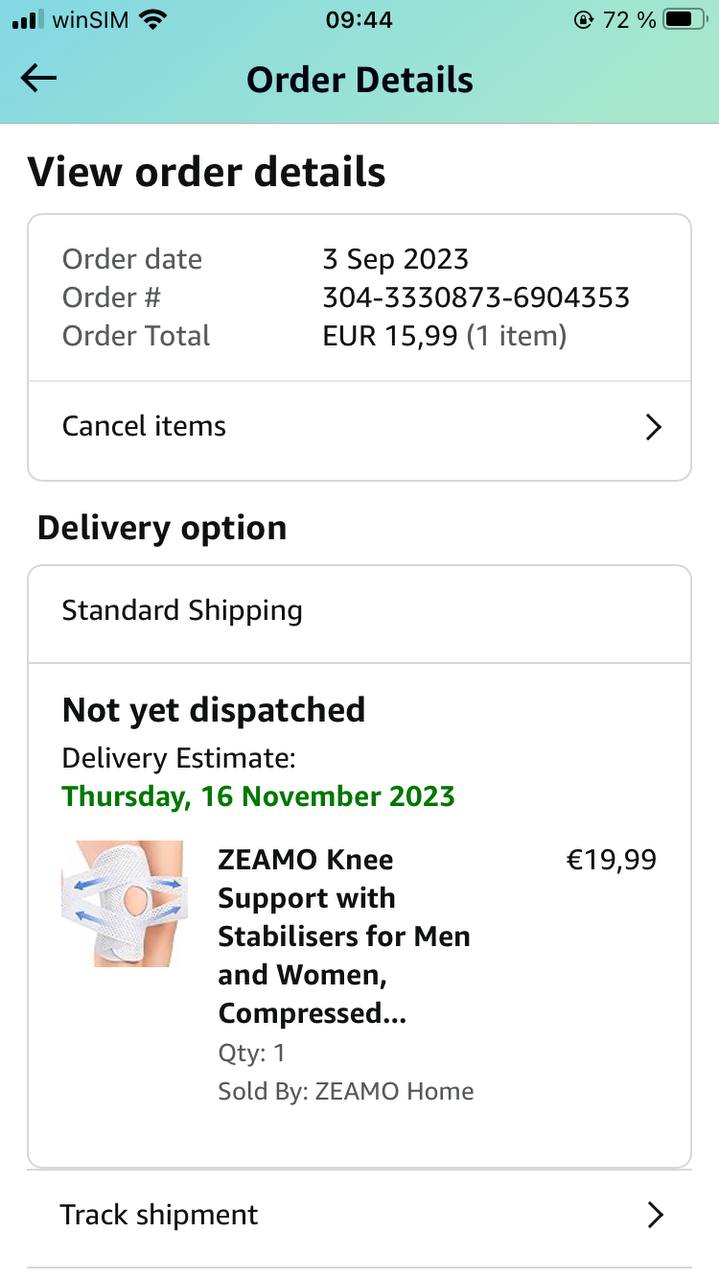Tap the ZEAMO Home seller name
This screenshot has width=719, height=1280.
(394, 1091)
